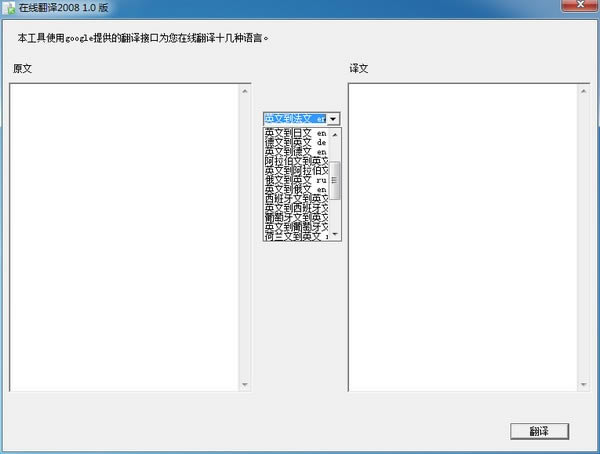Pick 英文到西班牙文 list item

click(x=296, y=208)
